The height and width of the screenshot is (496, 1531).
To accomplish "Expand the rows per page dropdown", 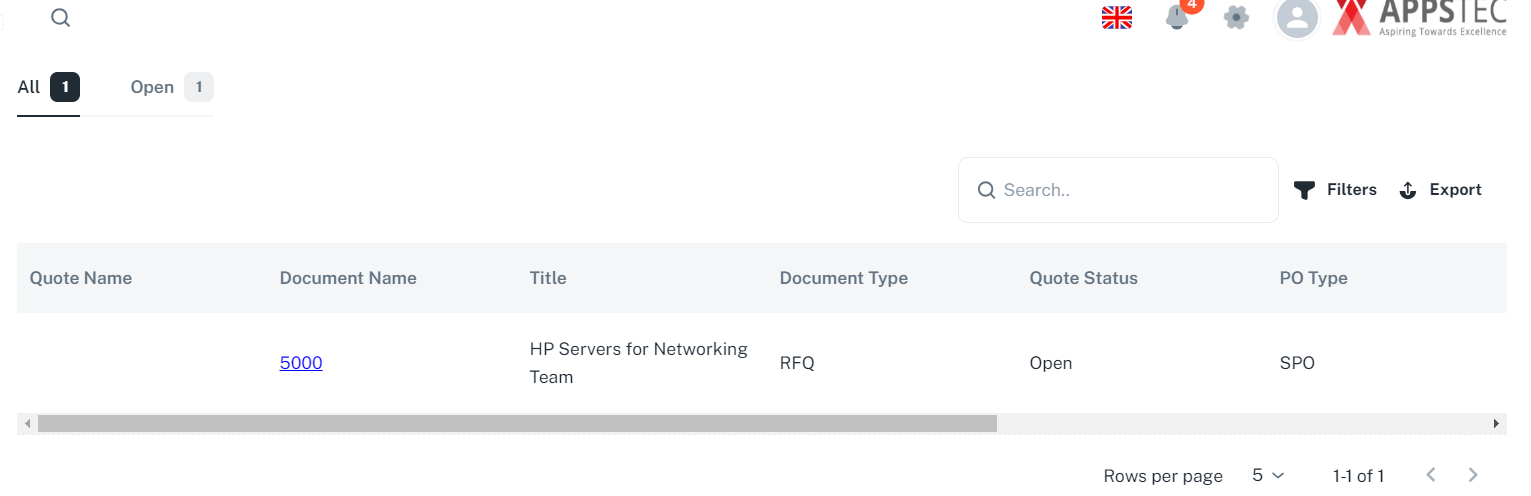I will pyautogui.click(x=1268, y=476).
